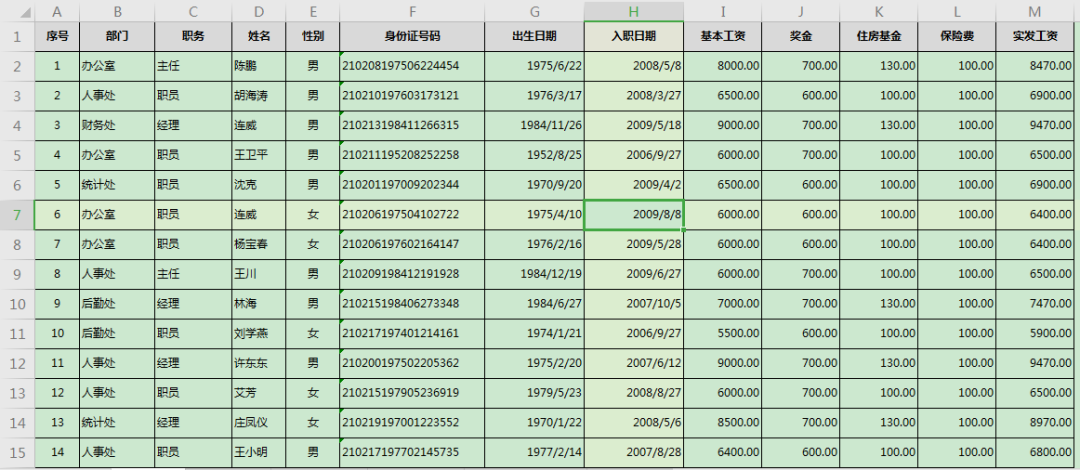Click the 保险费 header cell
The width and height of the screenshot is (1080, 470).
957,37
